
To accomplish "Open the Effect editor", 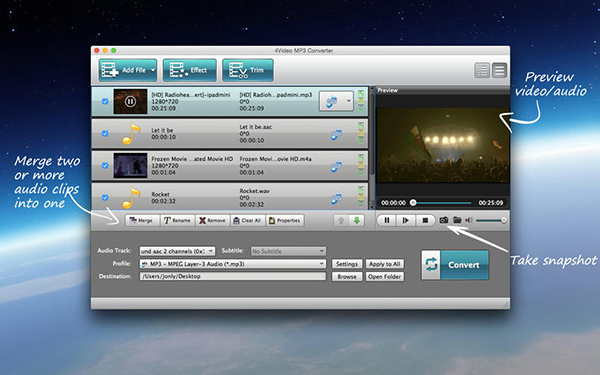I will click(189, 70).
